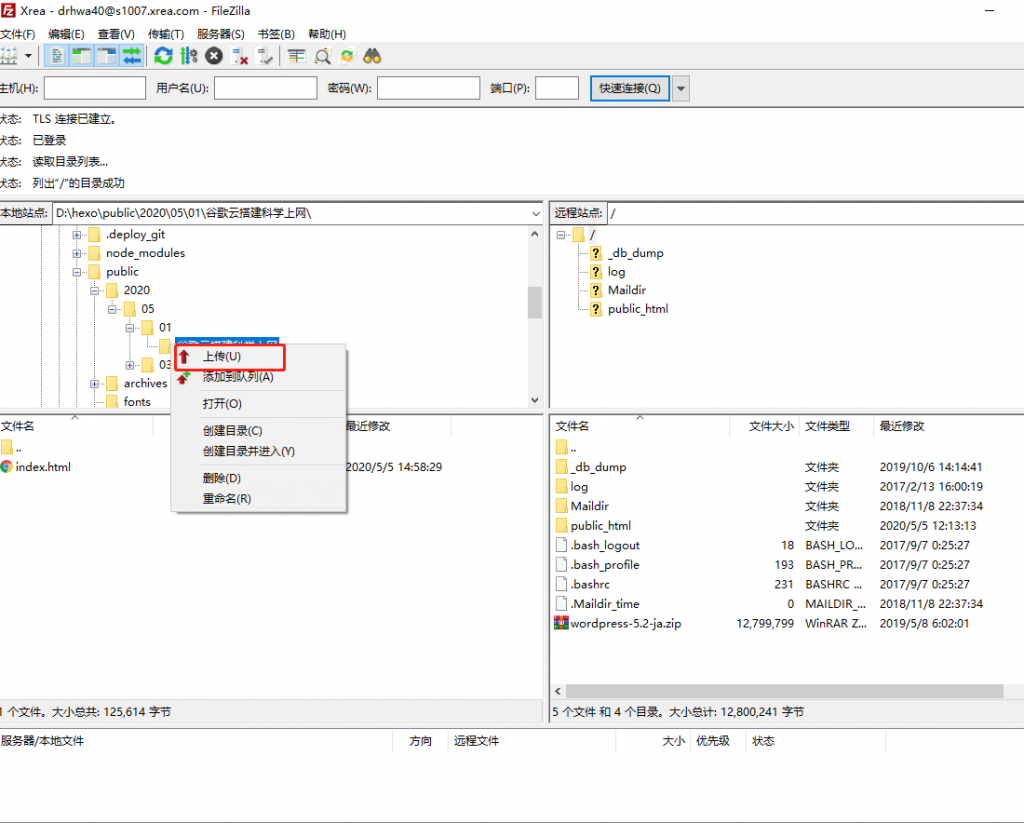Expand the node_modules folder tree node

pos(76,253)
